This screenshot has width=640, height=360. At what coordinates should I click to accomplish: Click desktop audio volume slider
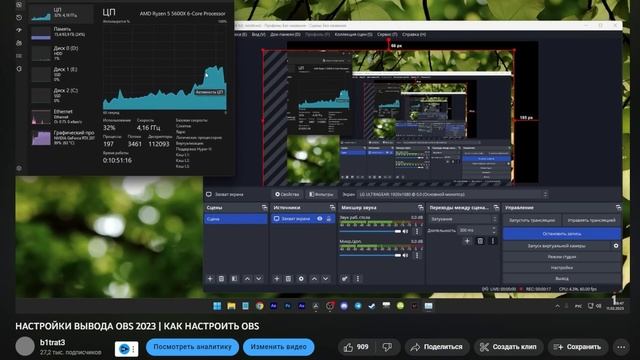(370, 231)
